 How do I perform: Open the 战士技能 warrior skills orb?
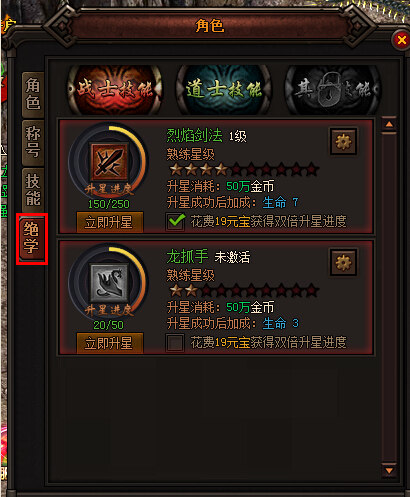115,90
